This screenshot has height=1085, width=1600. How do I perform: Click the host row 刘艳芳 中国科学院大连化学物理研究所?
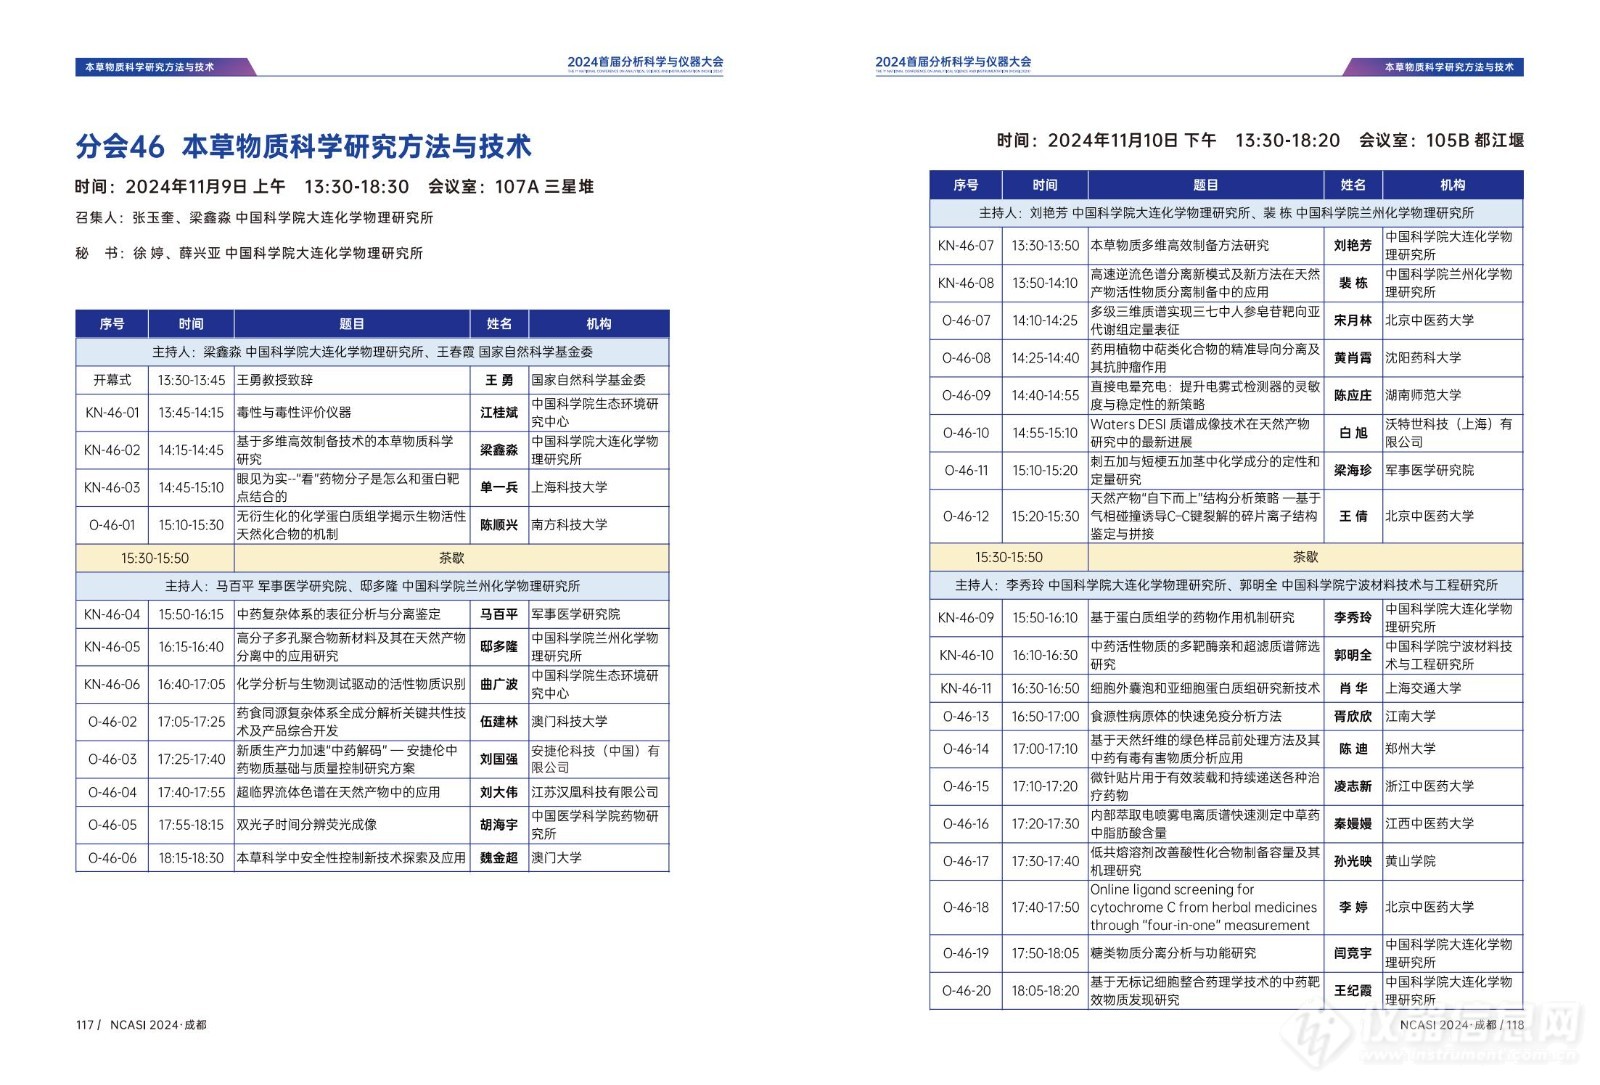point(1226,213)
